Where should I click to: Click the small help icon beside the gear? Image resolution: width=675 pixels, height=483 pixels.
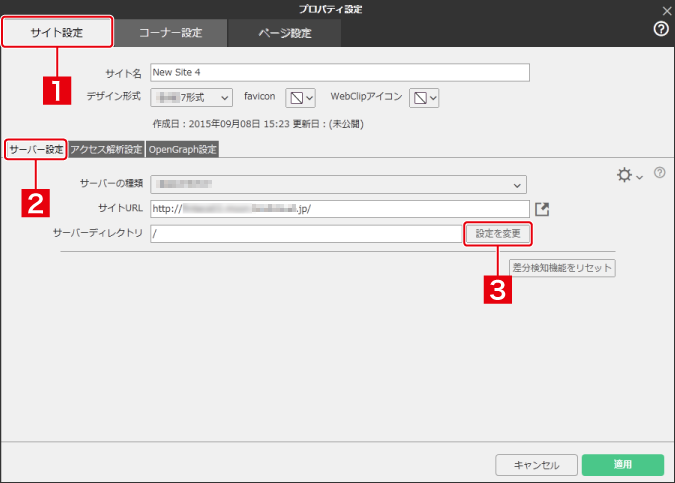pos(659,173)
